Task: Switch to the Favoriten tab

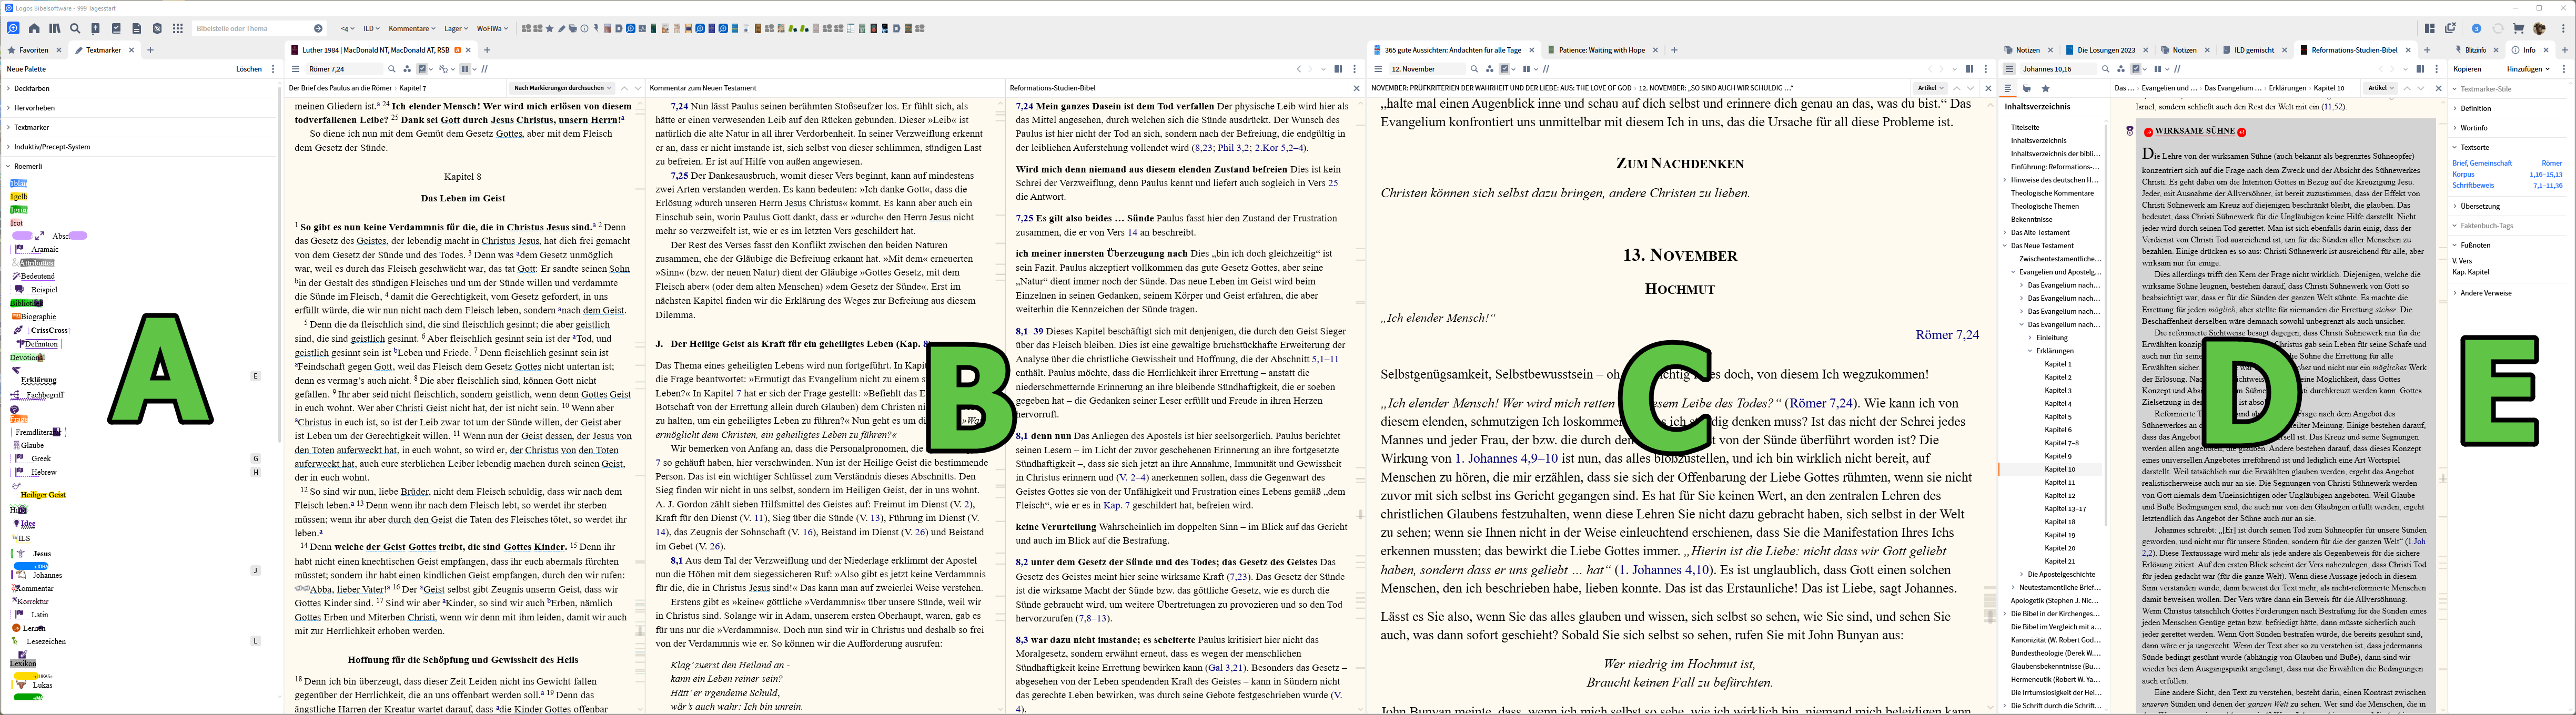Action: (33, 50)
